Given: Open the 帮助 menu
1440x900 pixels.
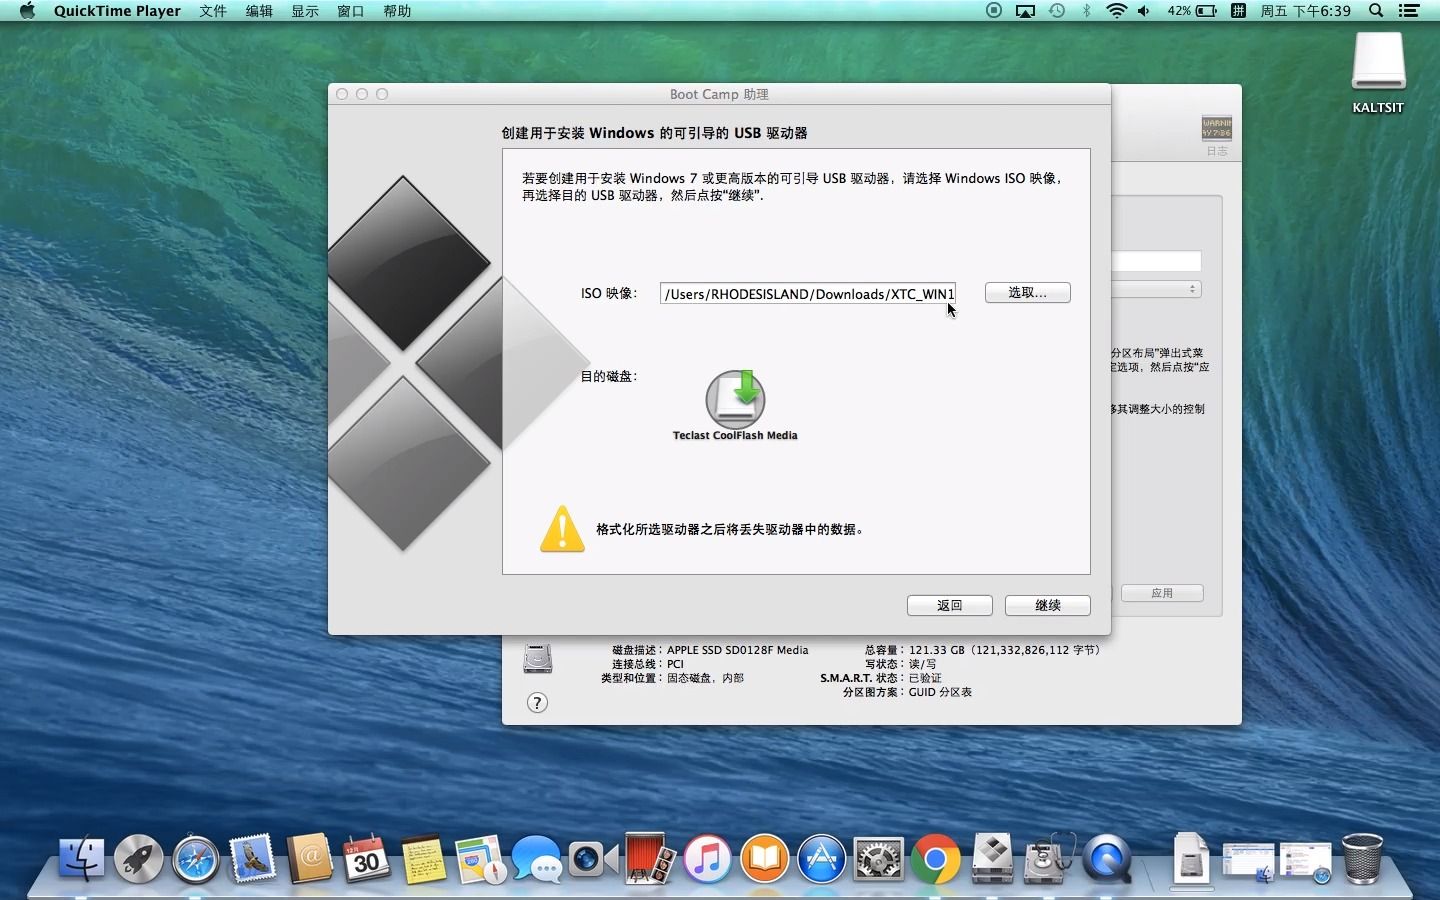Looking at the screenshot, I should pyautogui.click(x=397, y=11).
